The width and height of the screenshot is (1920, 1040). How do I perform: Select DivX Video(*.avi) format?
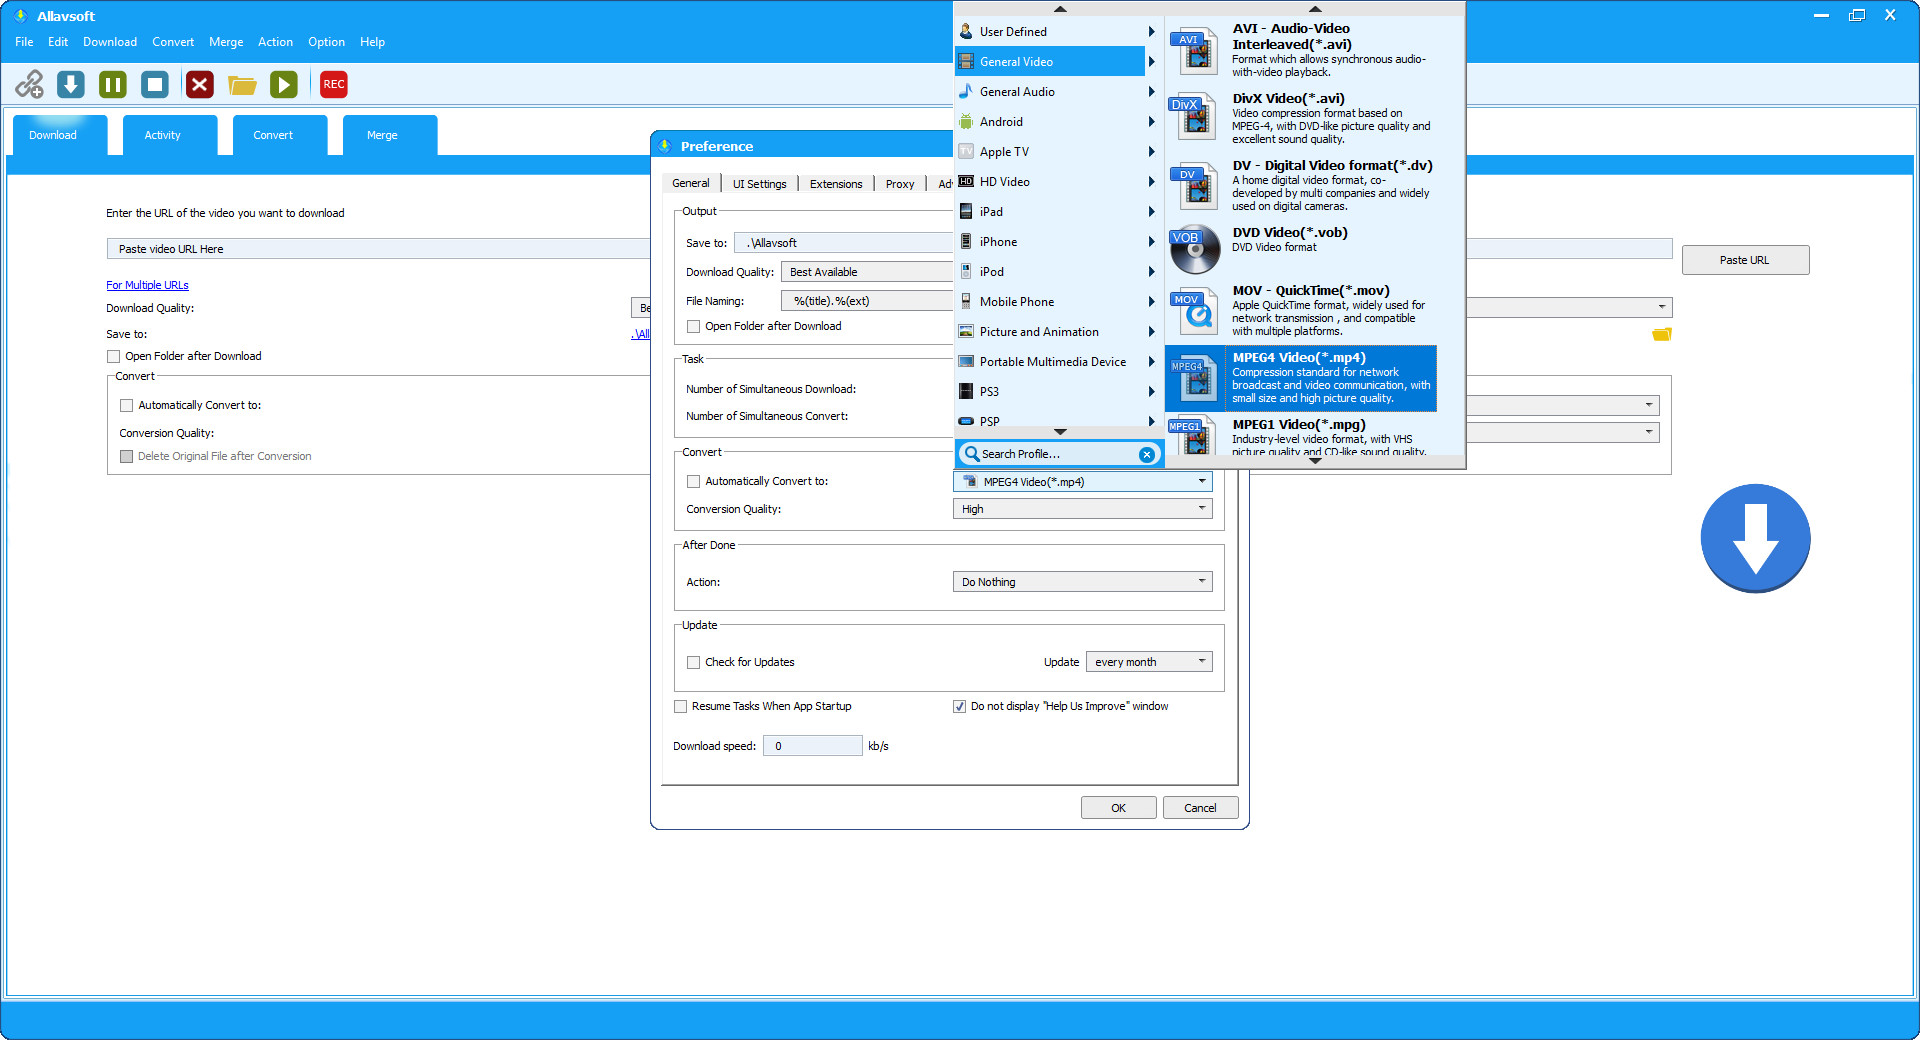pos(1302,118)
